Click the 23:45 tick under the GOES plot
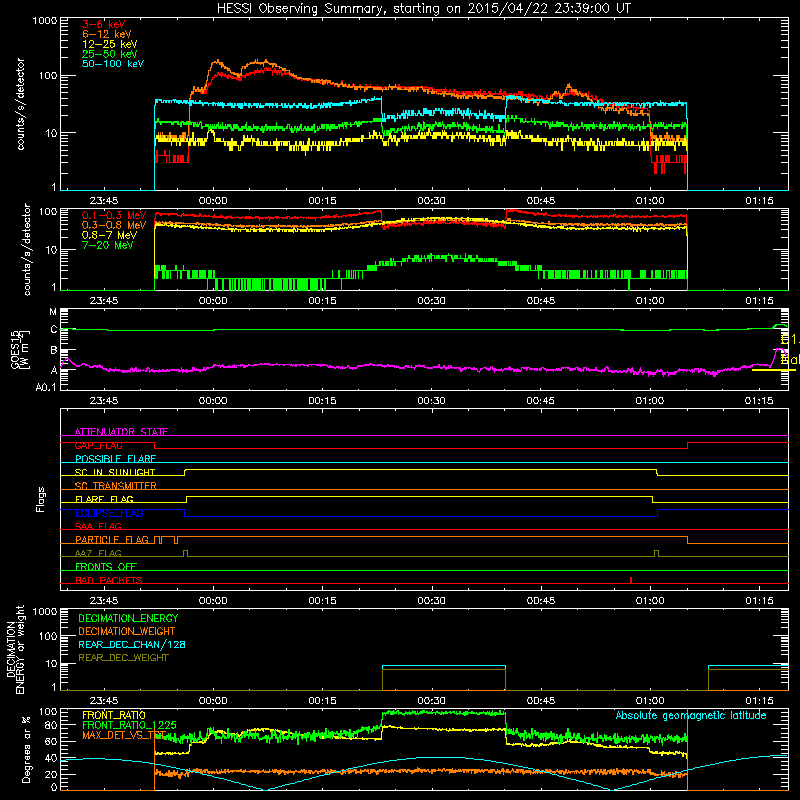Image resolution: width=800 pixels, height=800 pixels. (104, 401)
